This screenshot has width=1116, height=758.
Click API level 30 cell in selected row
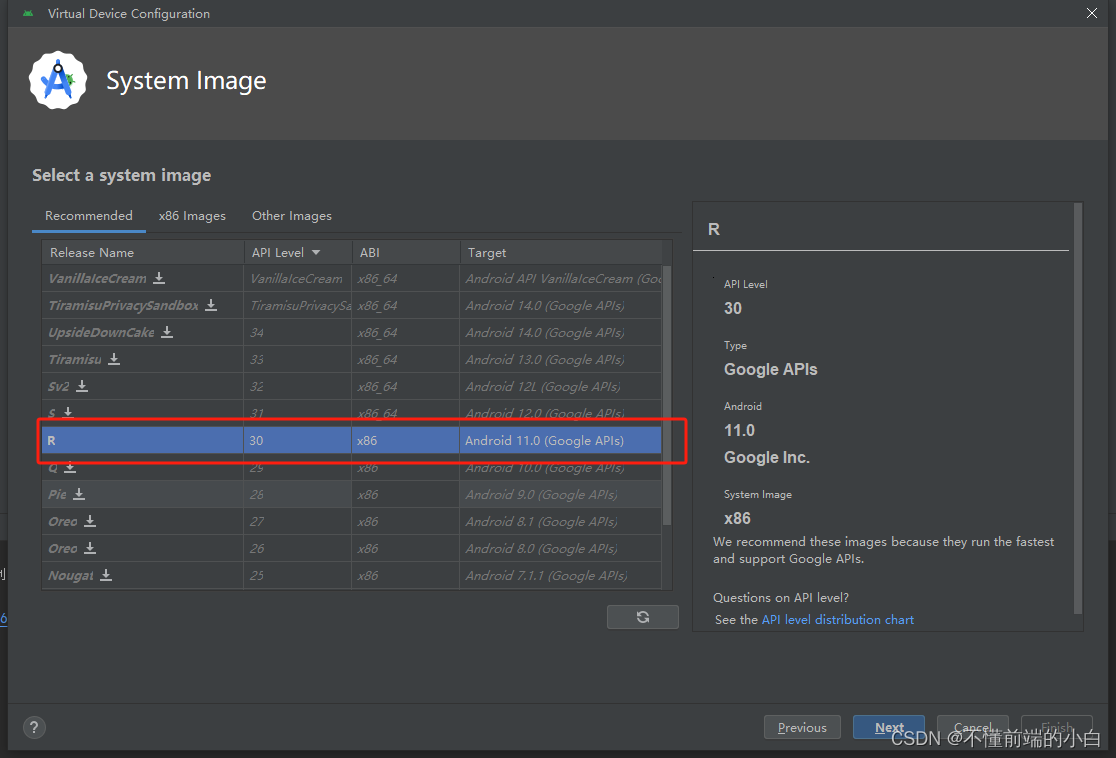[x=298, y=441]
